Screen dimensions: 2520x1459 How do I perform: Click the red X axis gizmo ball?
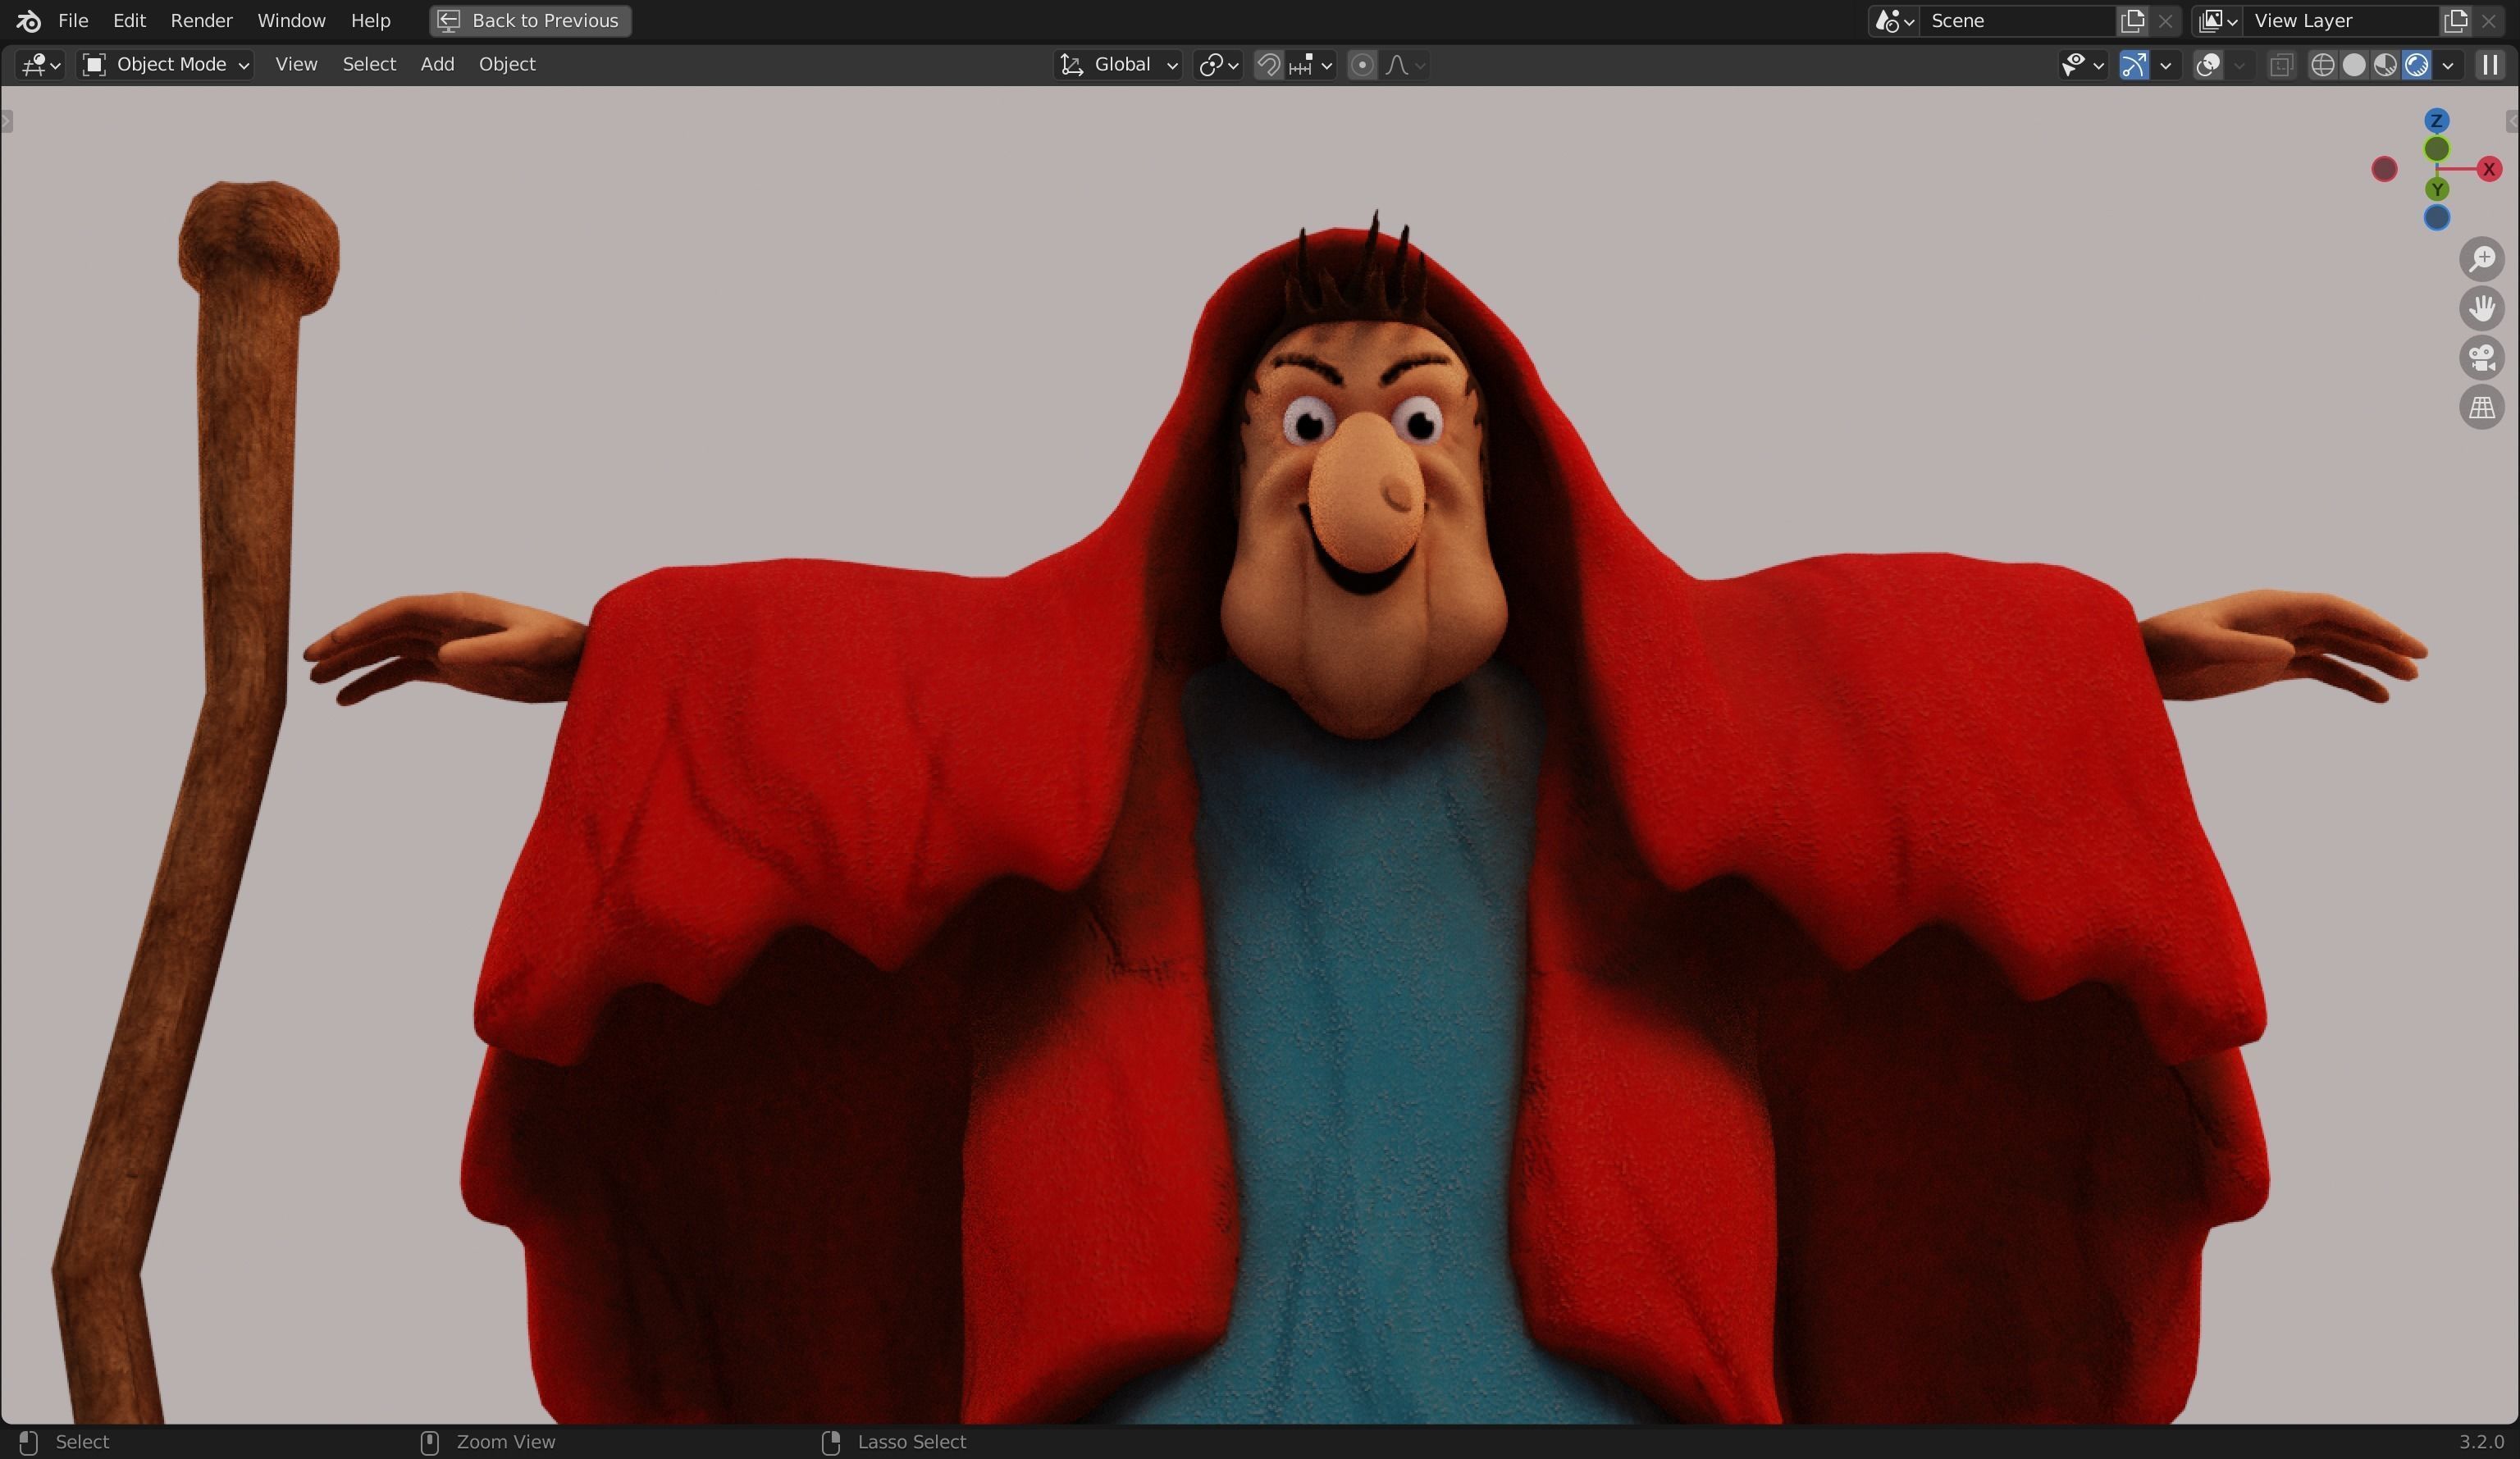click(x=2488, y=169)
